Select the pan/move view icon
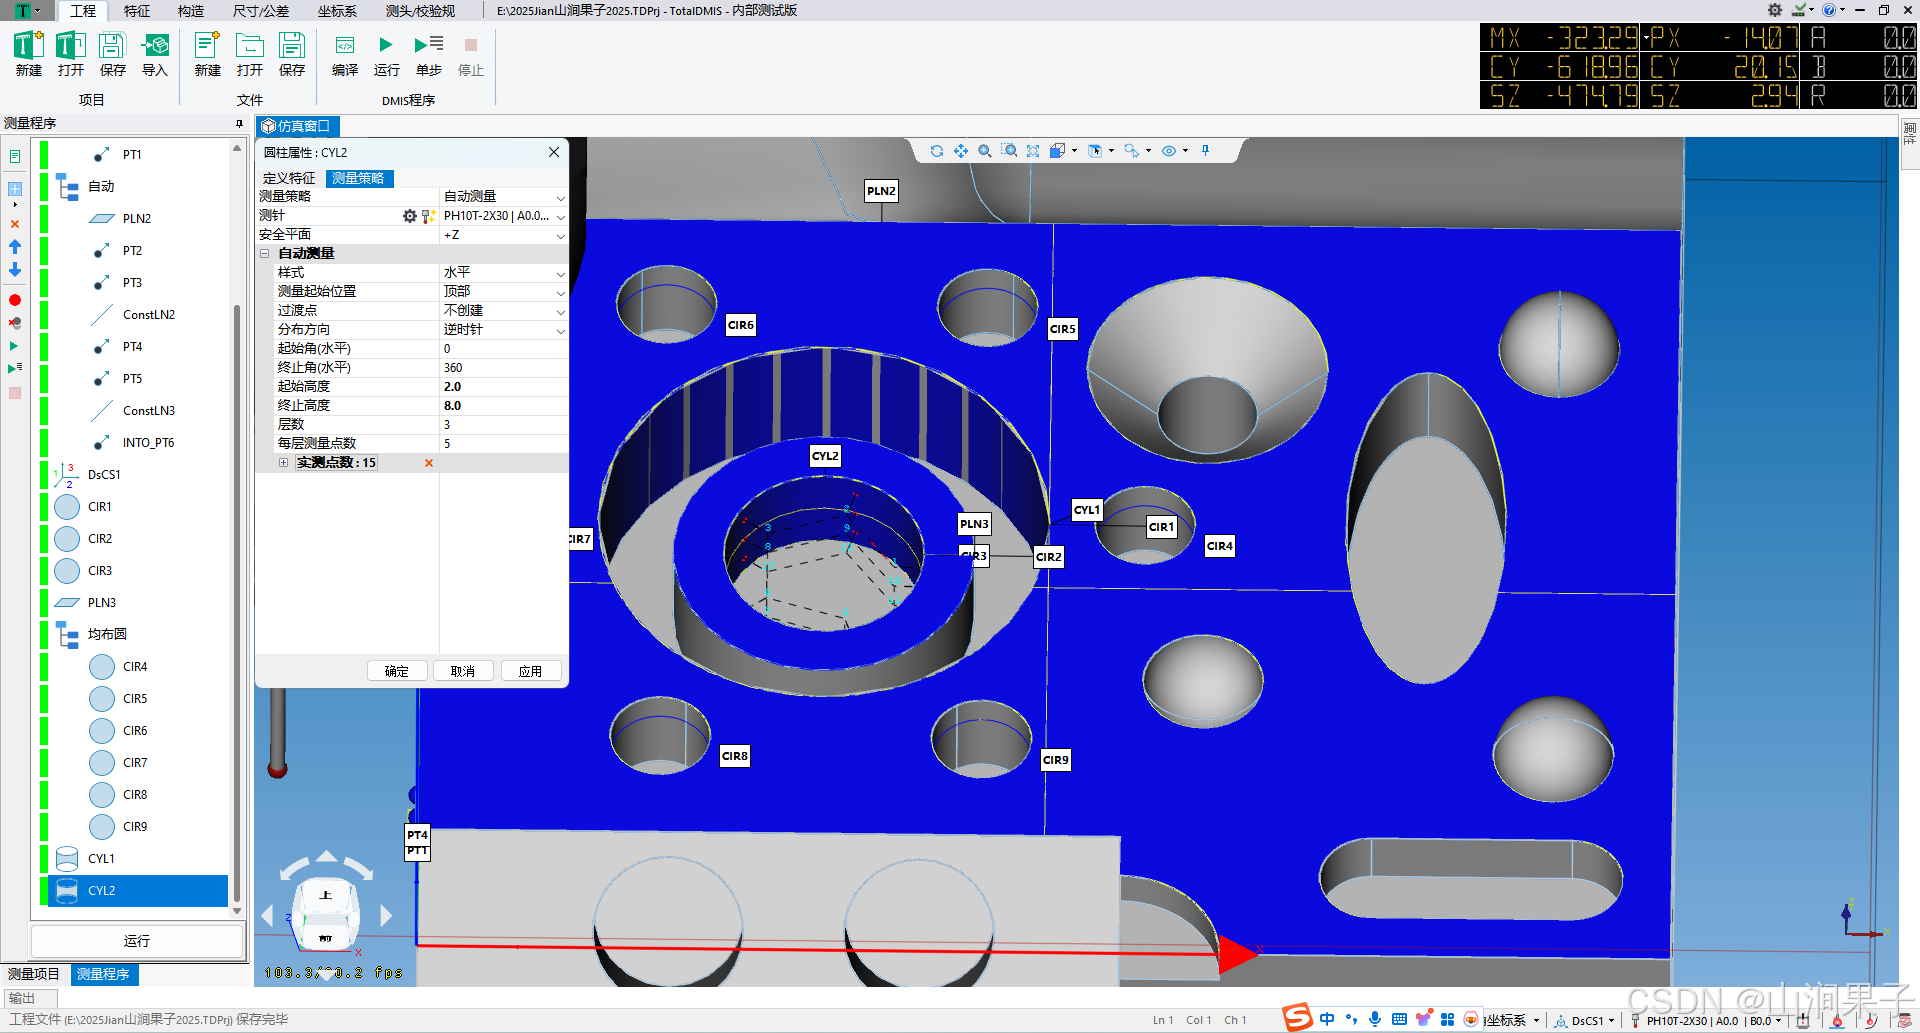 pyautogui.click(x=961, y=151)
